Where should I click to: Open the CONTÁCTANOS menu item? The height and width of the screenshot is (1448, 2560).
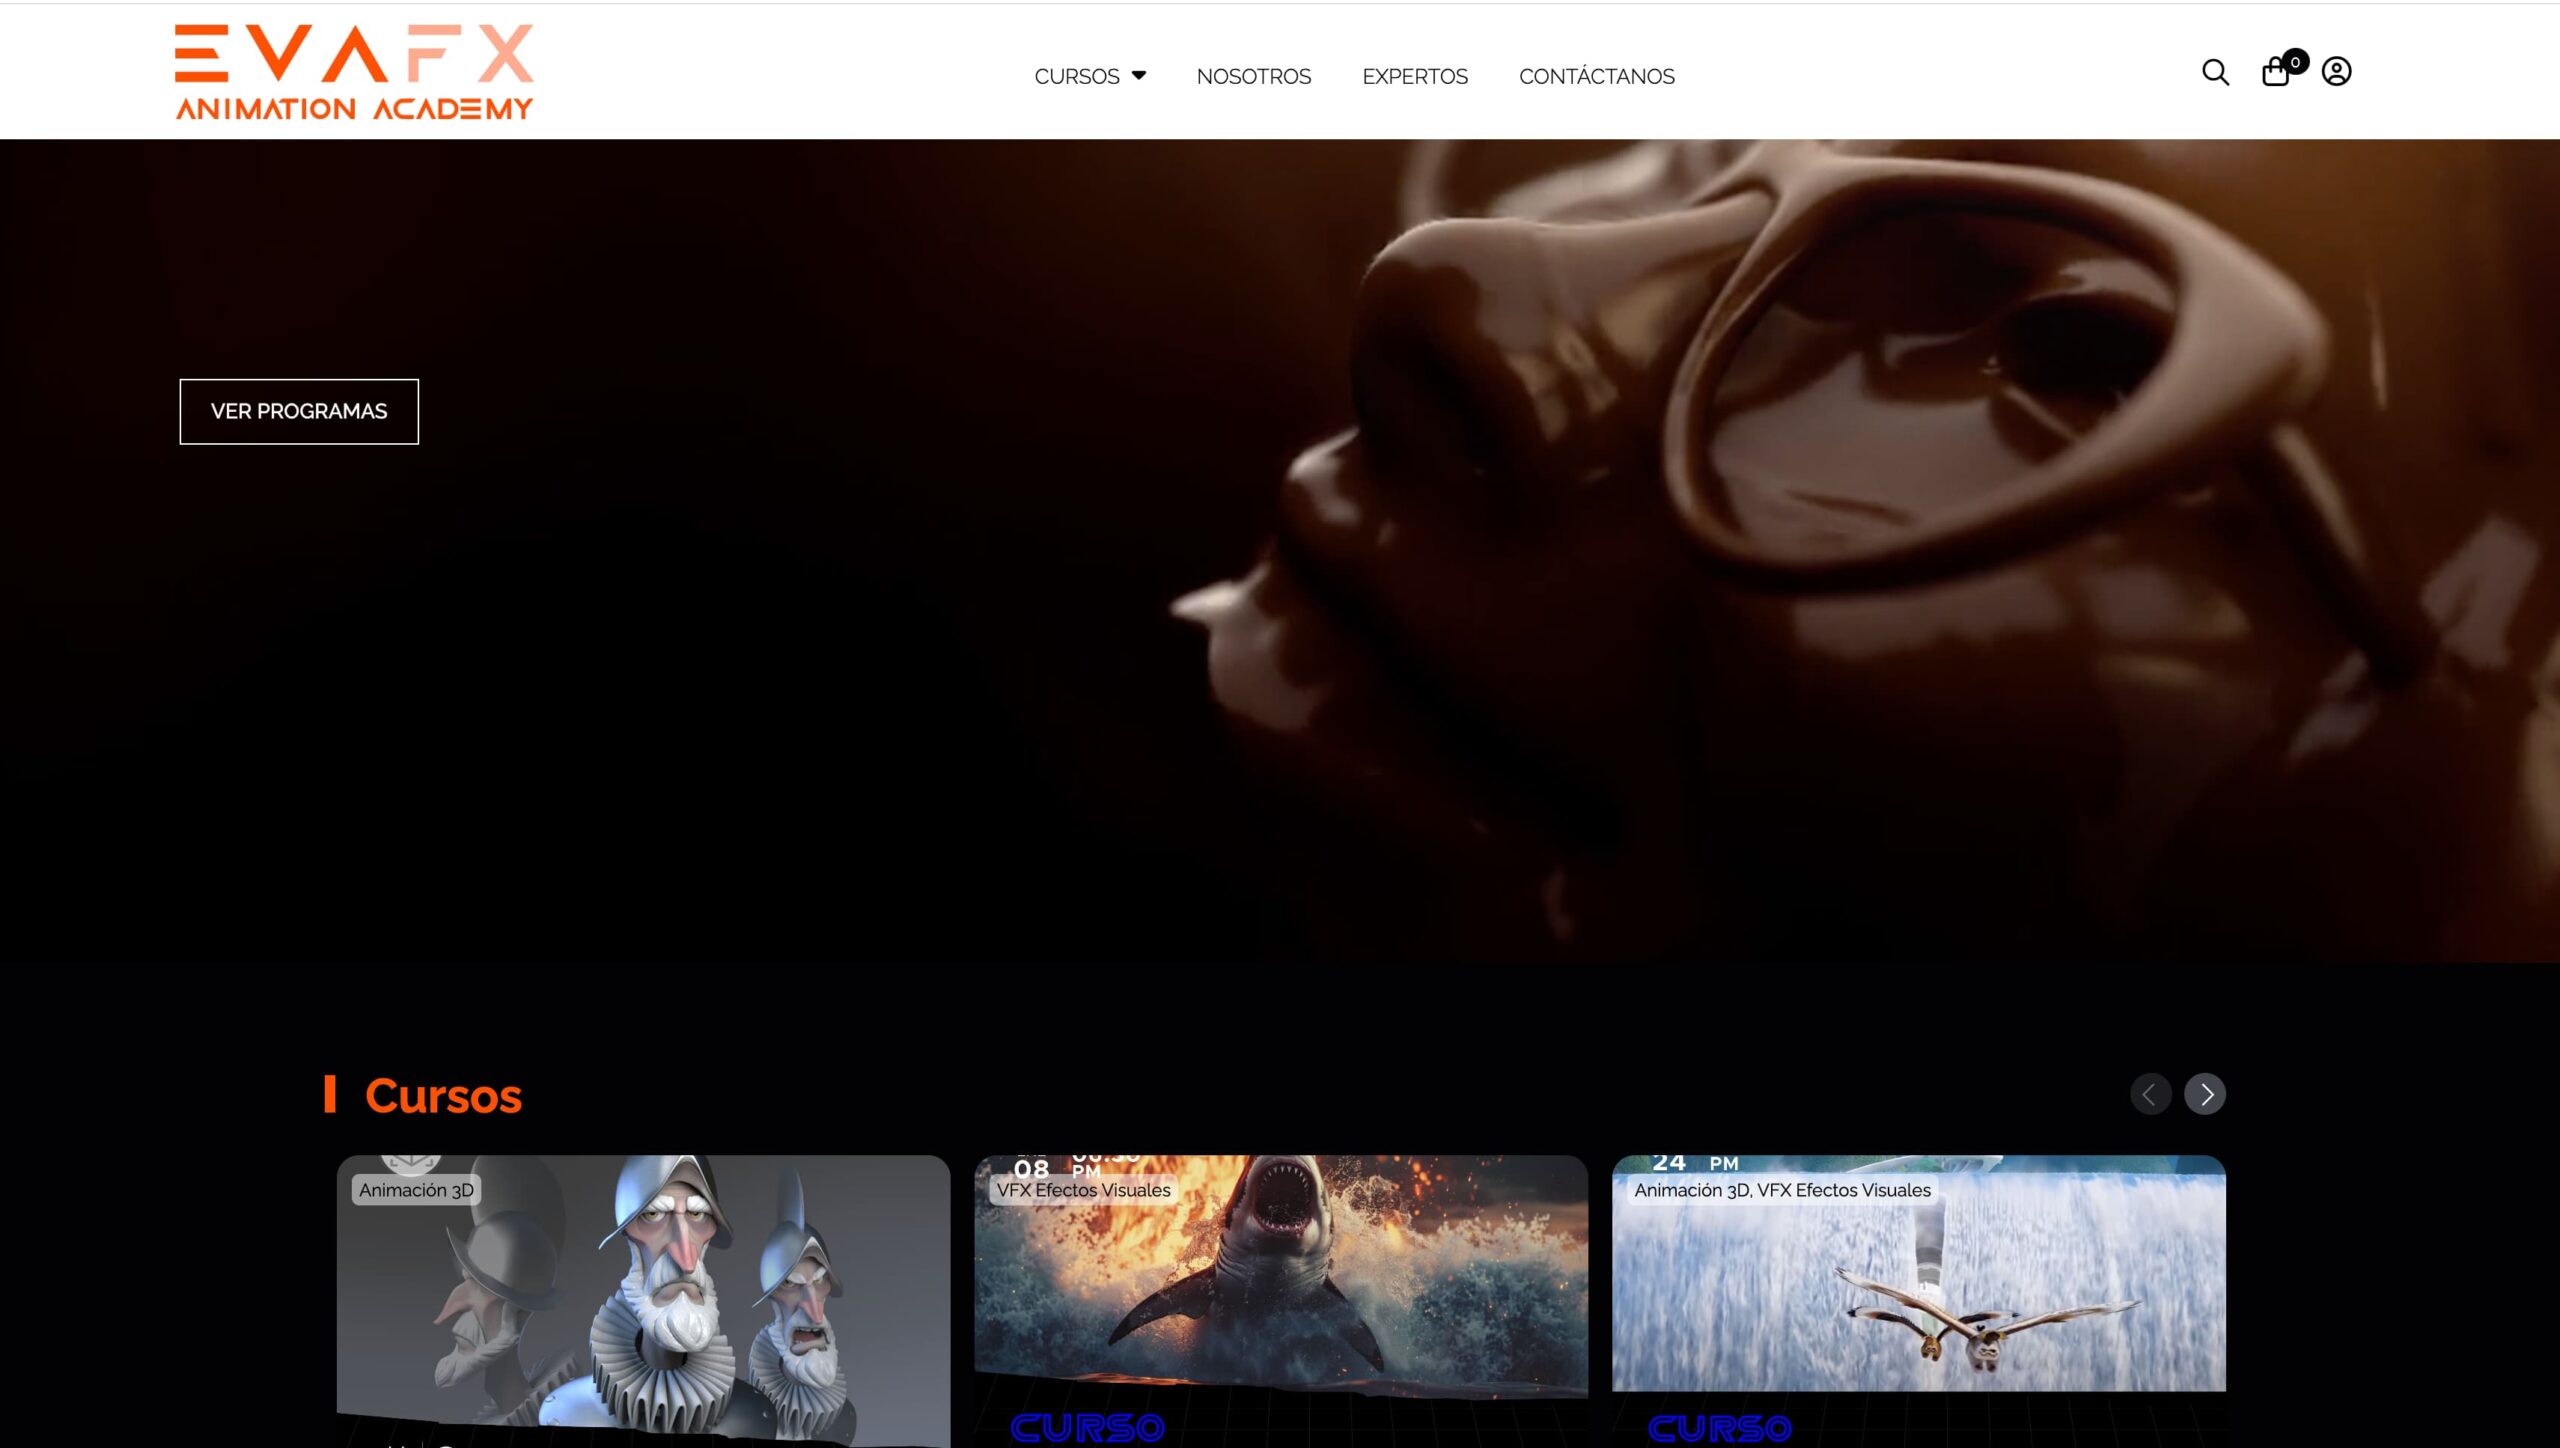(x=1596, y=76)
